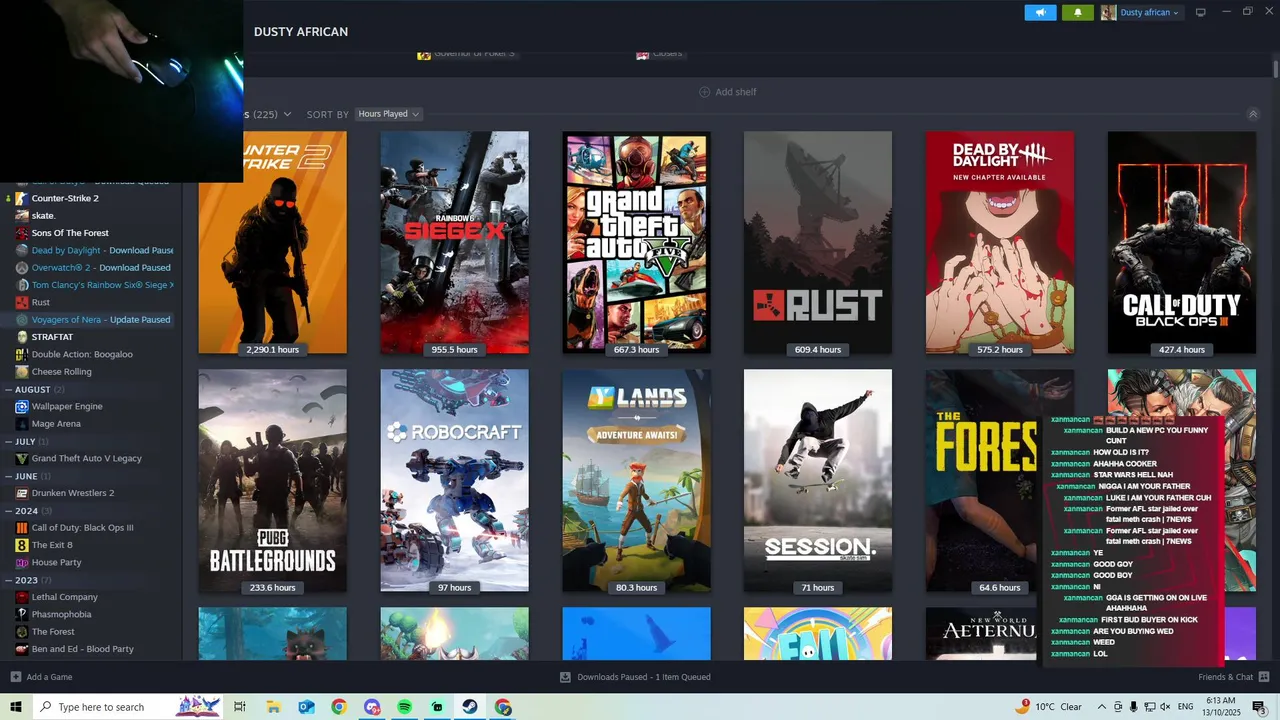Open Friends & Chat

coord(1233,677)
